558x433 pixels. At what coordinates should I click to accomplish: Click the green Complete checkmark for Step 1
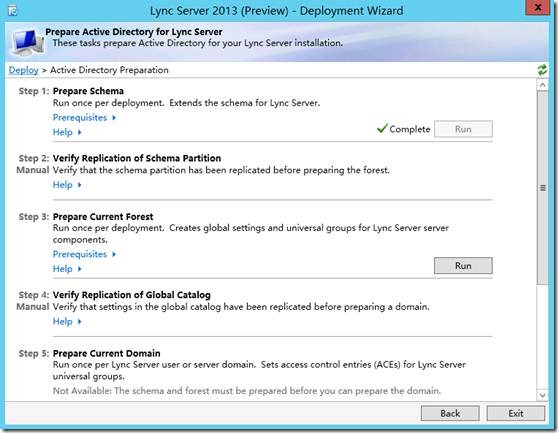tap(382, 128)
